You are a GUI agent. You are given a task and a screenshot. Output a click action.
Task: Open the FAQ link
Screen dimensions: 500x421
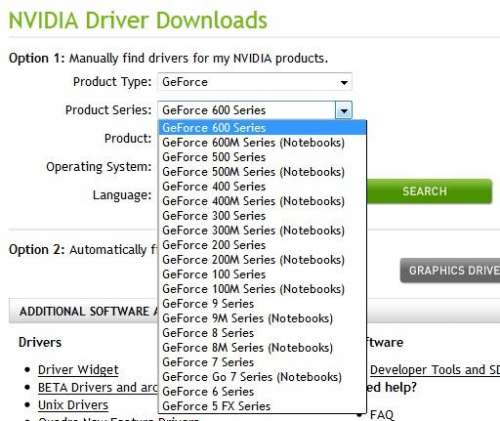click(382, 415)
